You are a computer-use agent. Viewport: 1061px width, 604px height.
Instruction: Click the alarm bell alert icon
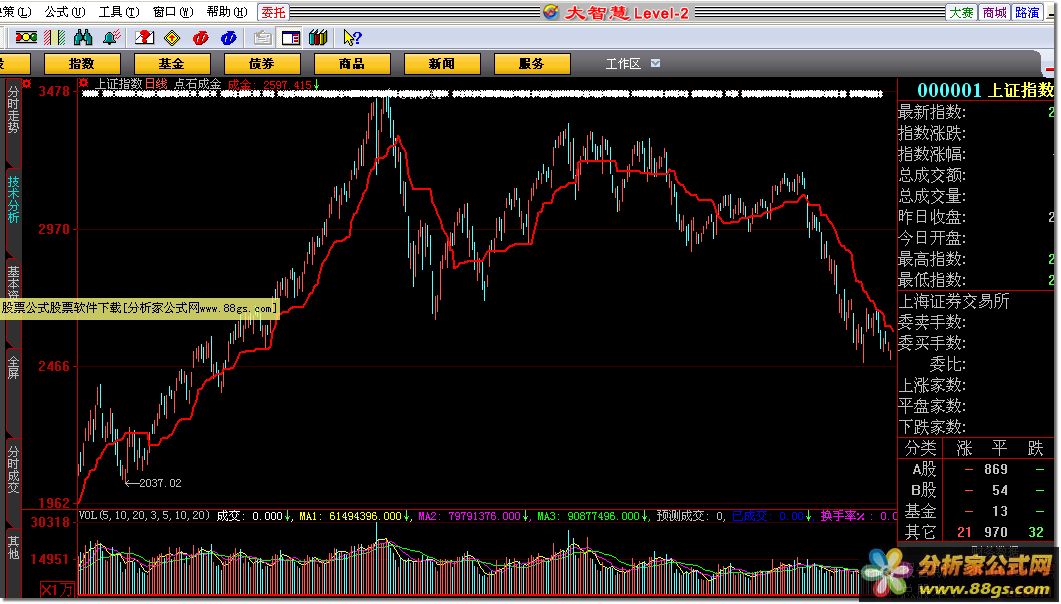111,38
